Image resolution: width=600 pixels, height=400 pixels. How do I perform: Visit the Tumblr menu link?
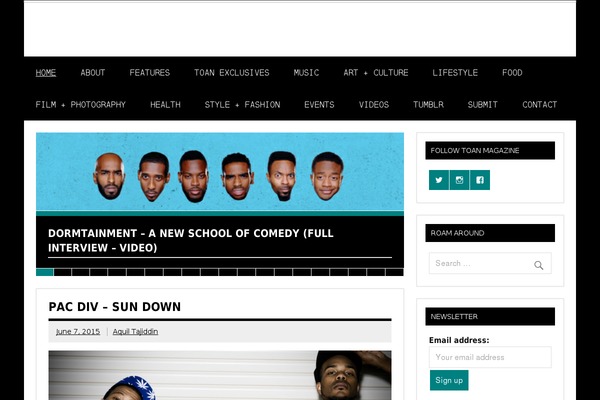428,104
